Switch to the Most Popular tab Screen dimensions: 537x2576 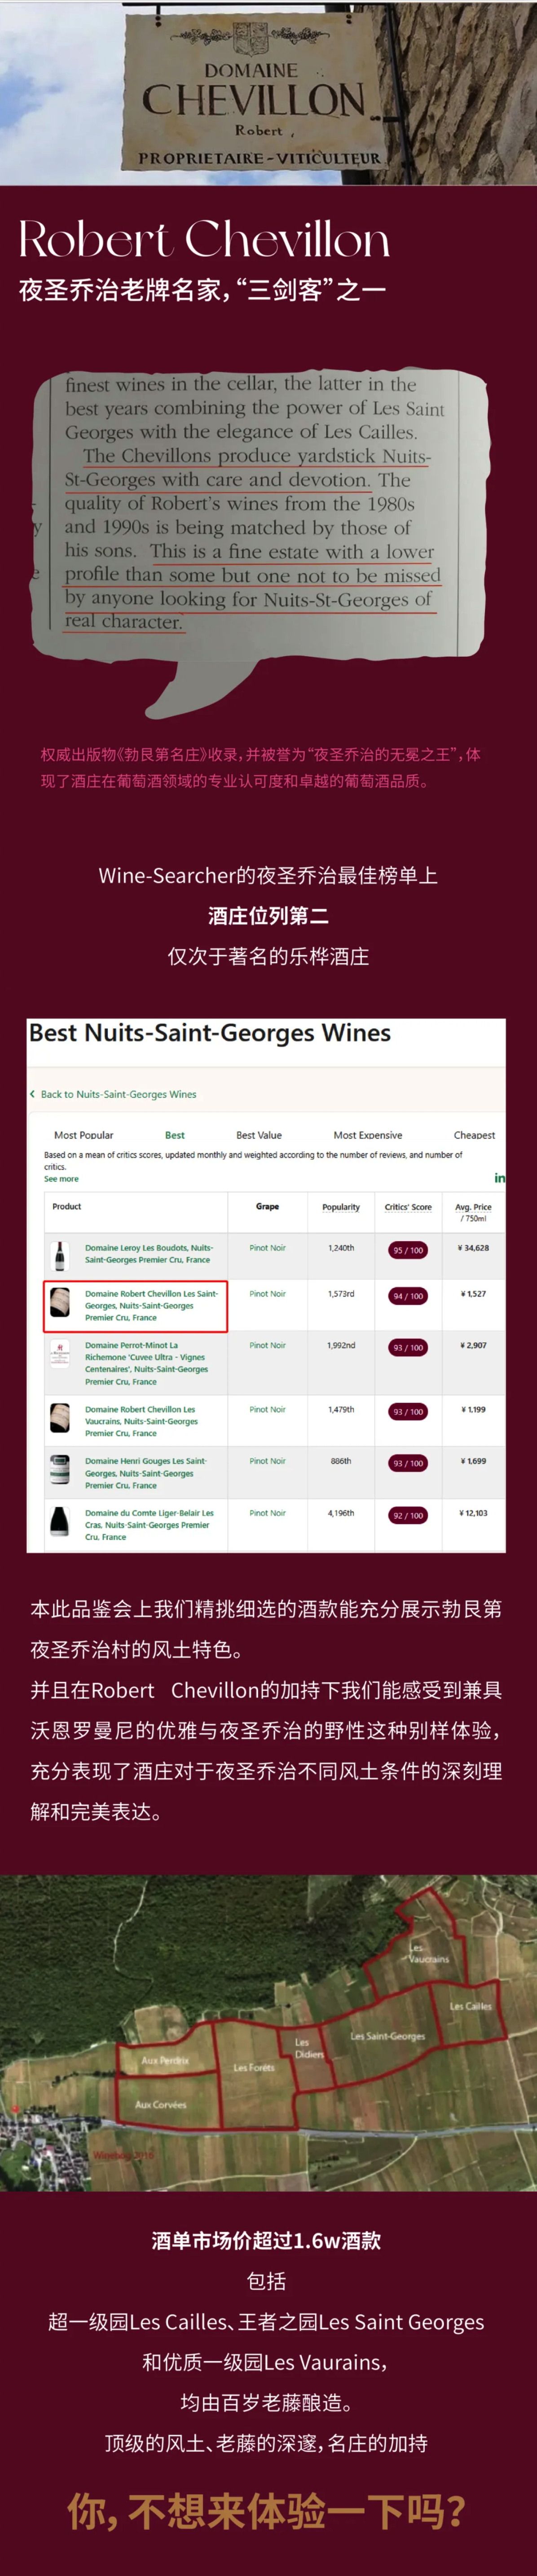pos(83,1135)
